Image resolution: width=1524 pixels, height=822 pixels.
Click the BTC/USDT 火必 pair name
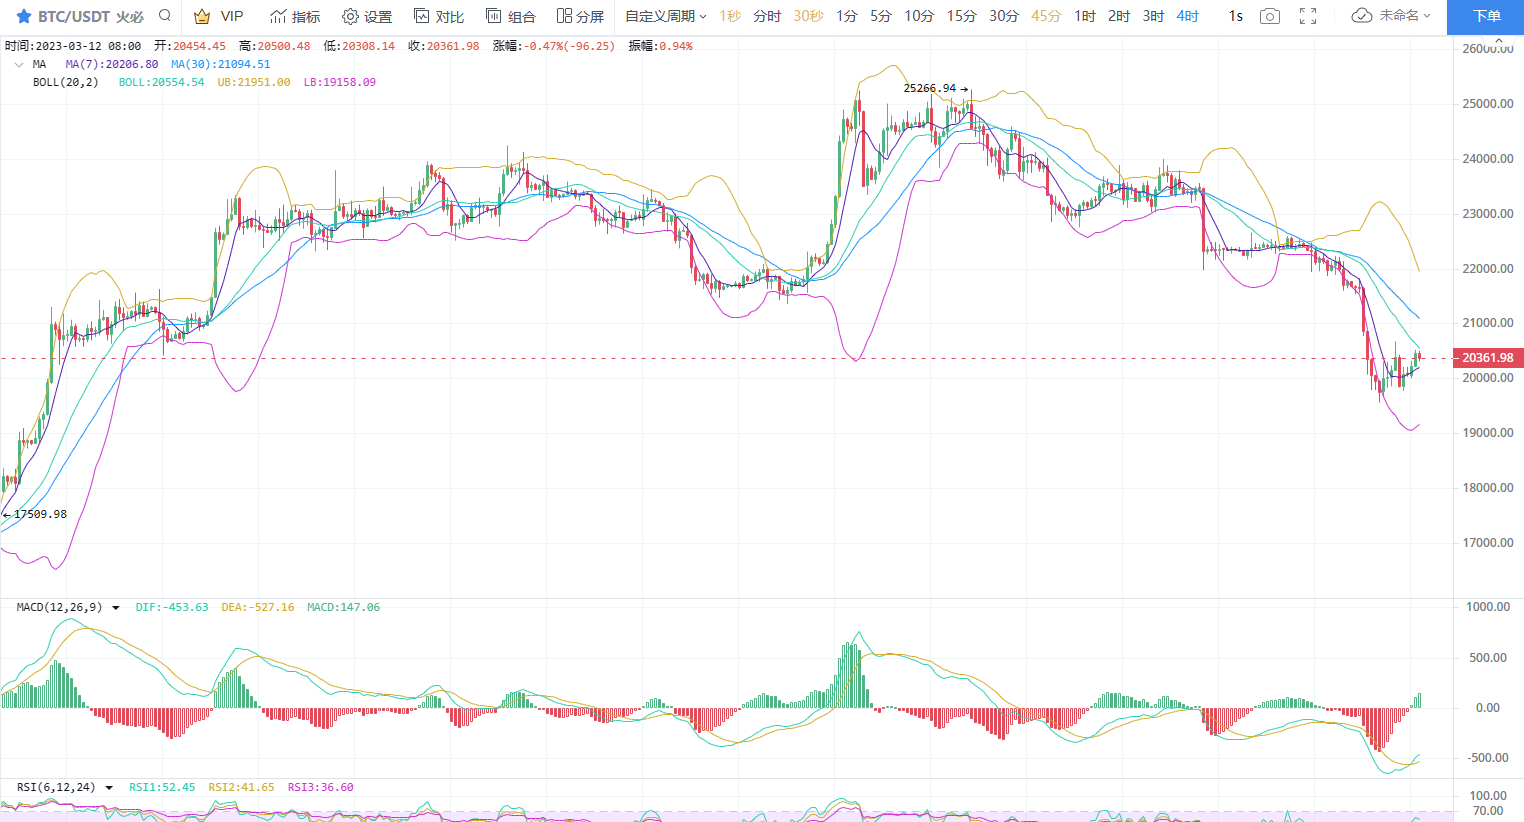(x=91, y=16)
